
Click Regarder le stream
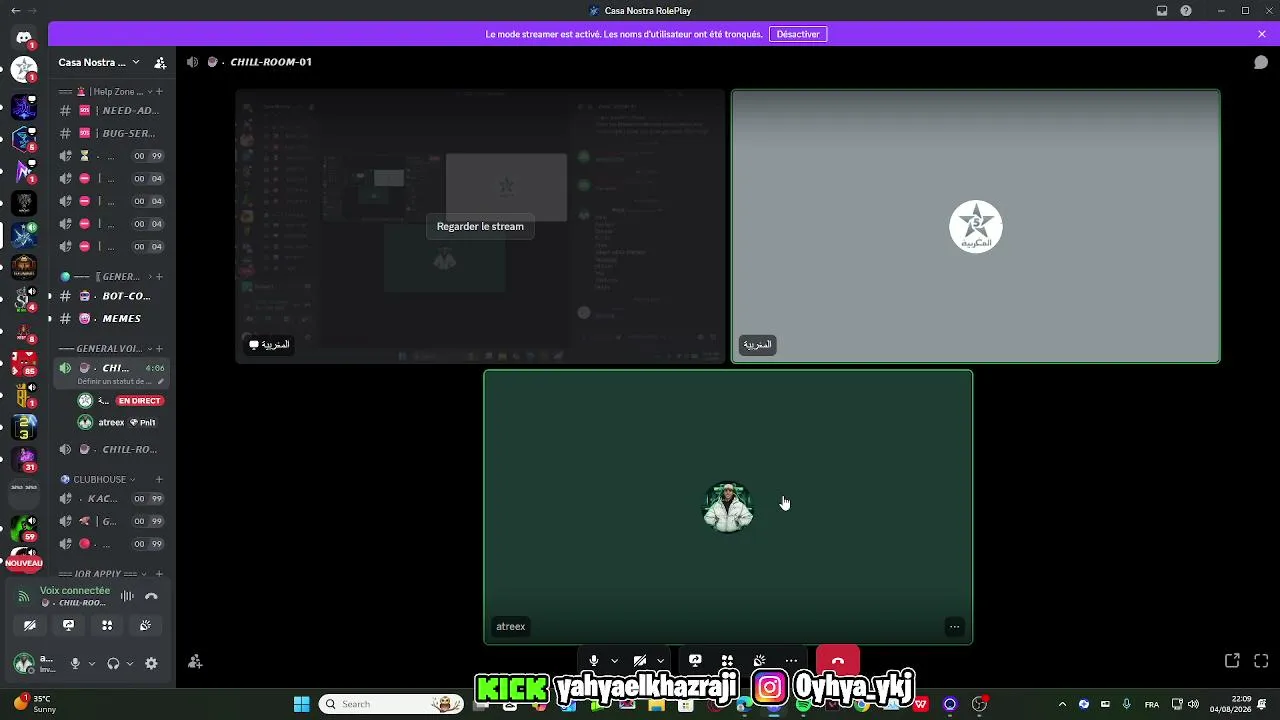coord(480,226)
